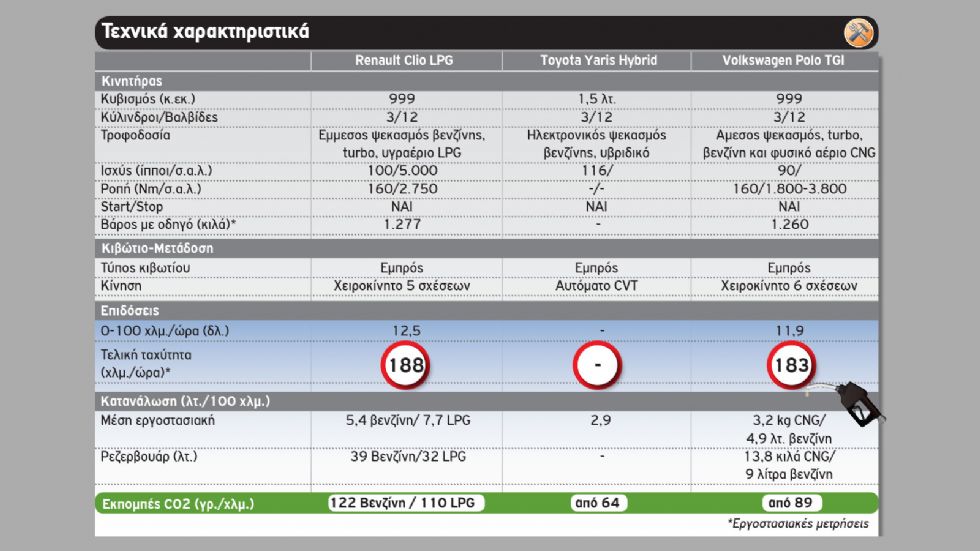This screenshot has width=980, height=551.
Task: Click the 122 Βενζίνη / 110 LPG badge
Action: (406, 503)
